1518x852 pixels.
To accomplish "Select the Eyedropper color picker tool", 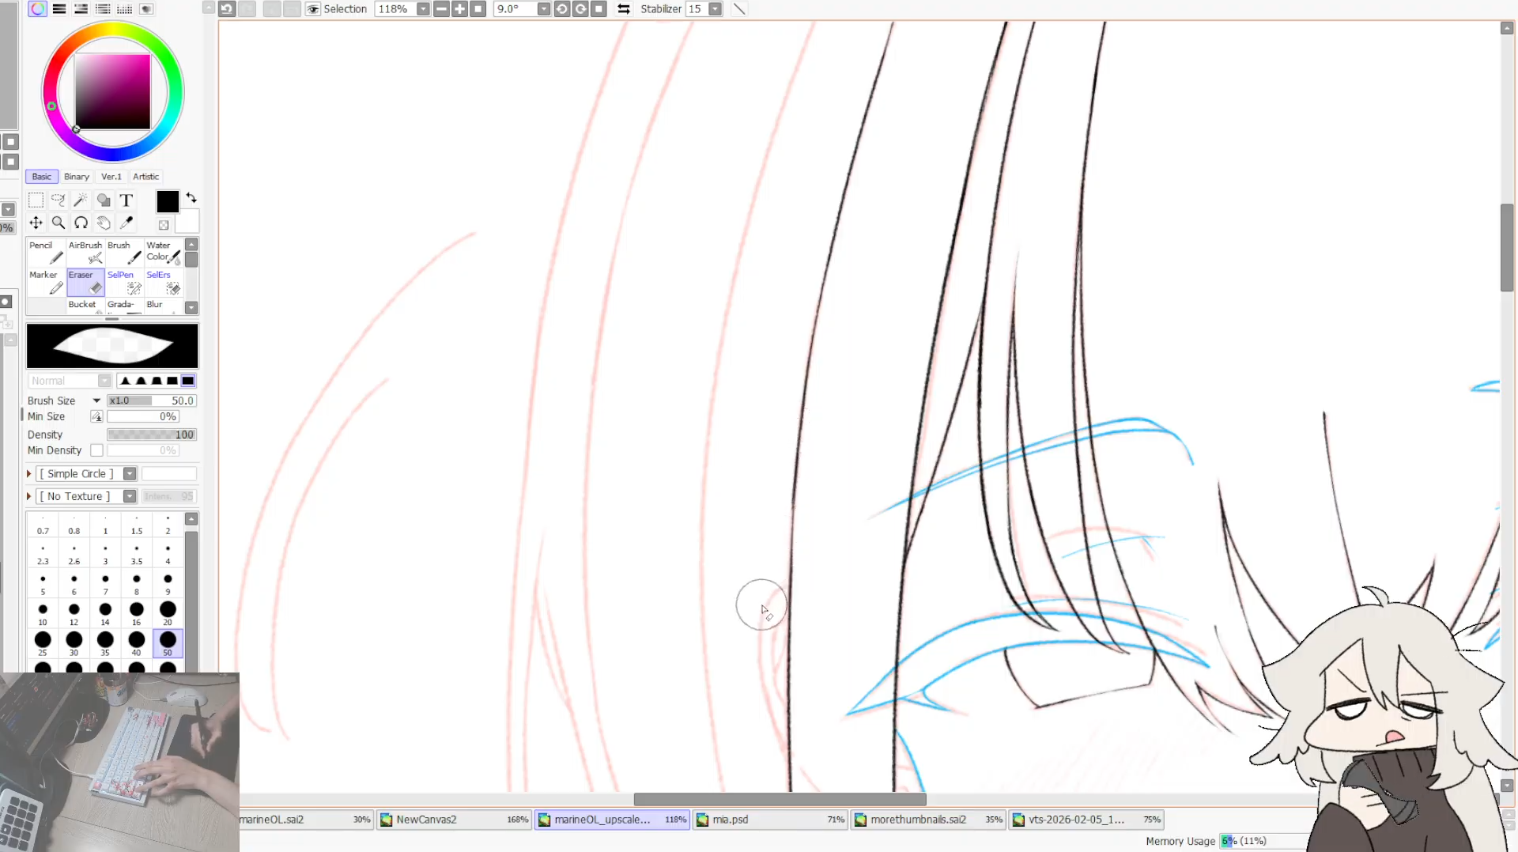I will coord(126,223).
